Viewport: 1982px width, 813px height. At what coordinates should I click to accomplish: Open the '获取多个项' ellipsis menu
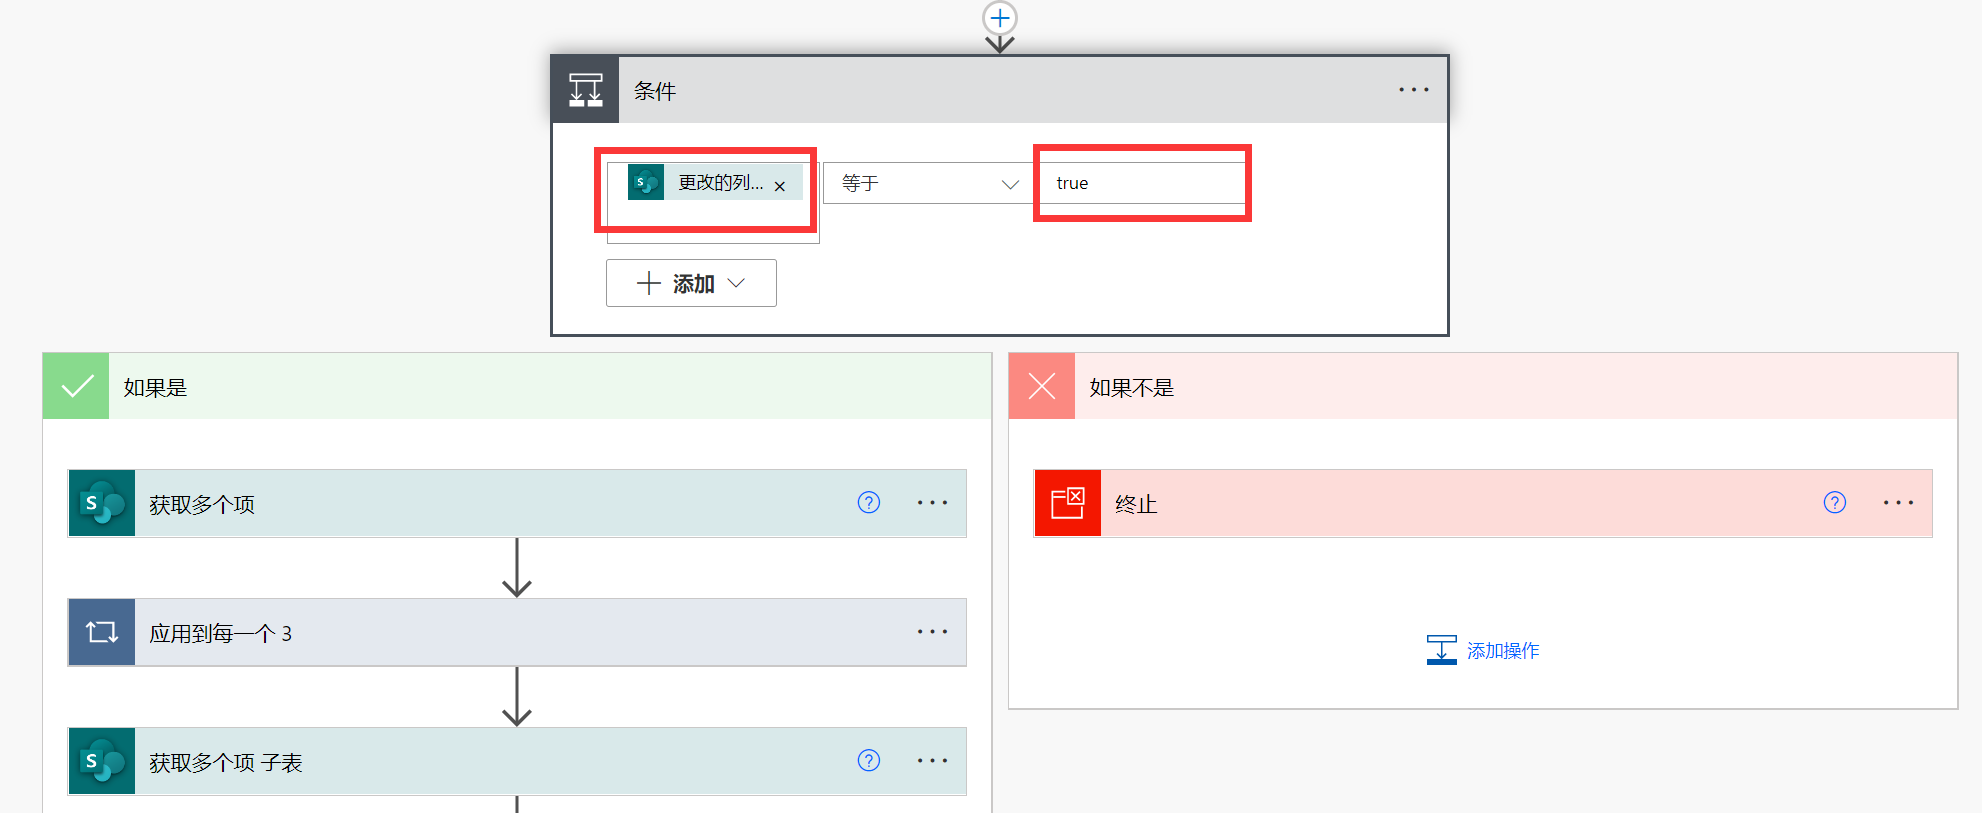932,502
